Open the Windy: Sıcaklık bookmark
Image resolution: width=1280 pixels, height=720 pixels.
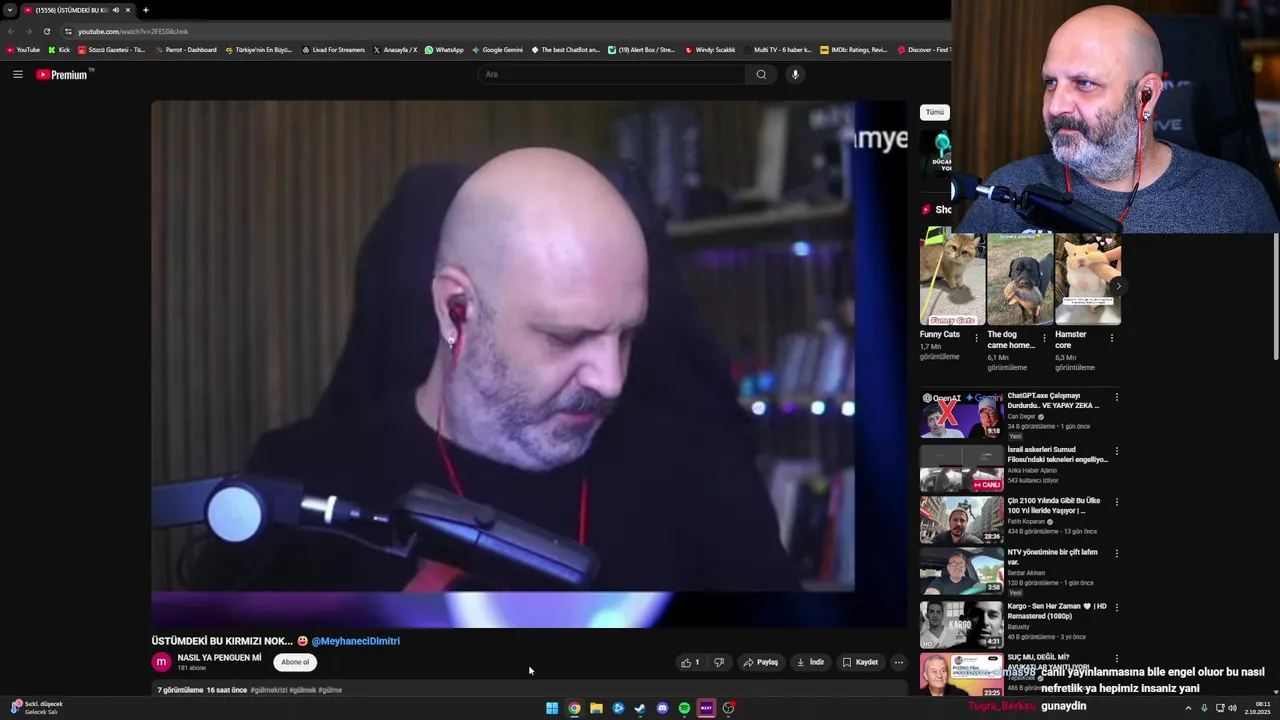pos(710,50)
